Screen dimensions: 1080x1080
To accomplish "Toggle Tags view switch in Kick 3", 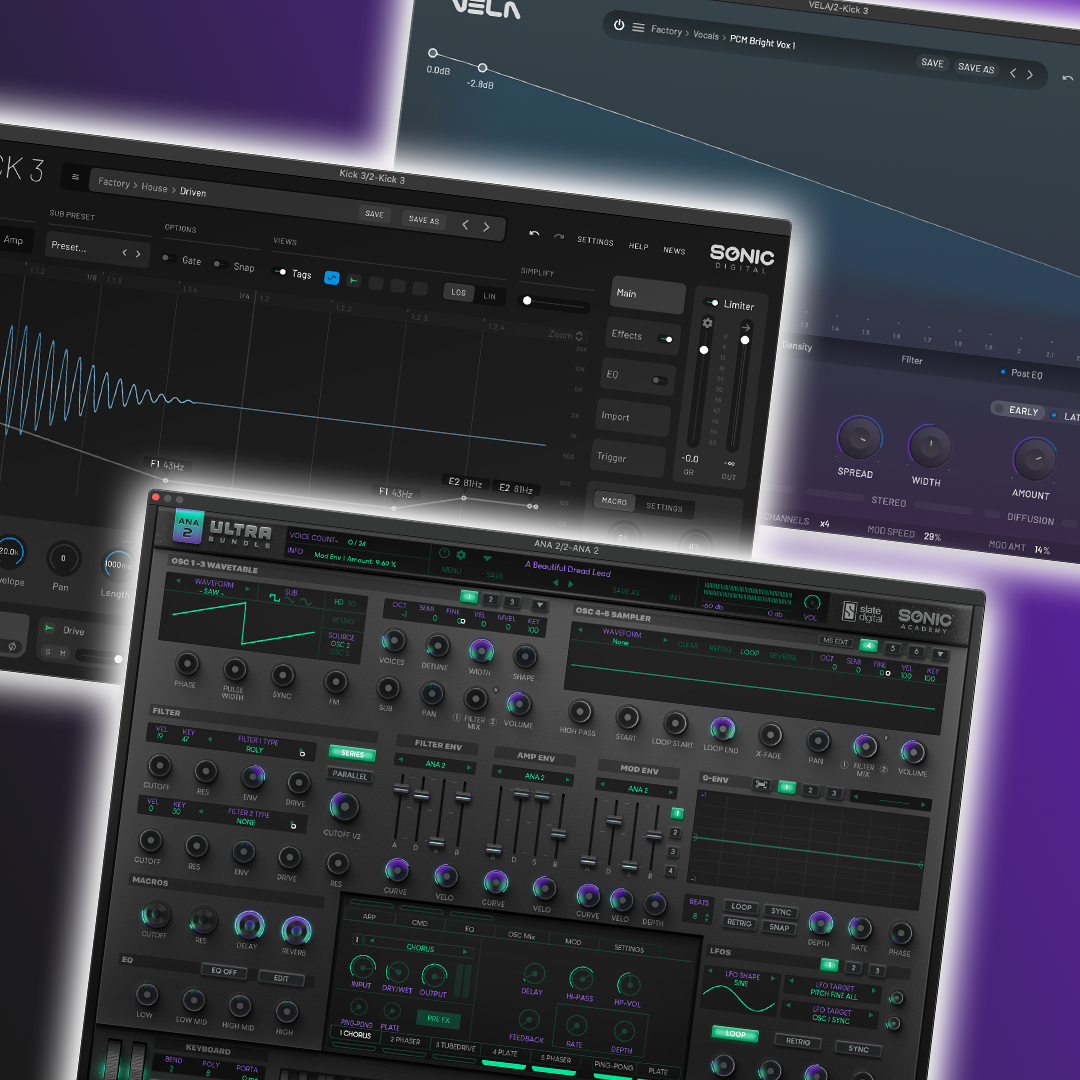I will pyautogui.click(x=279, y=271).
